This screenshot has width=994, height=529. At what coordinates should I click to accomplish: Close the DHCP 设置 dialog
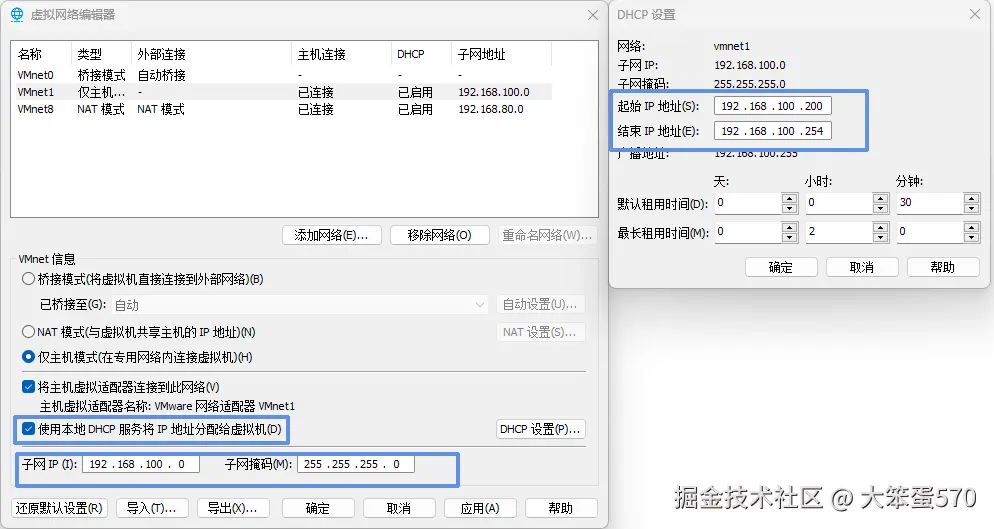pyautogui.click(x=975, y=14)
